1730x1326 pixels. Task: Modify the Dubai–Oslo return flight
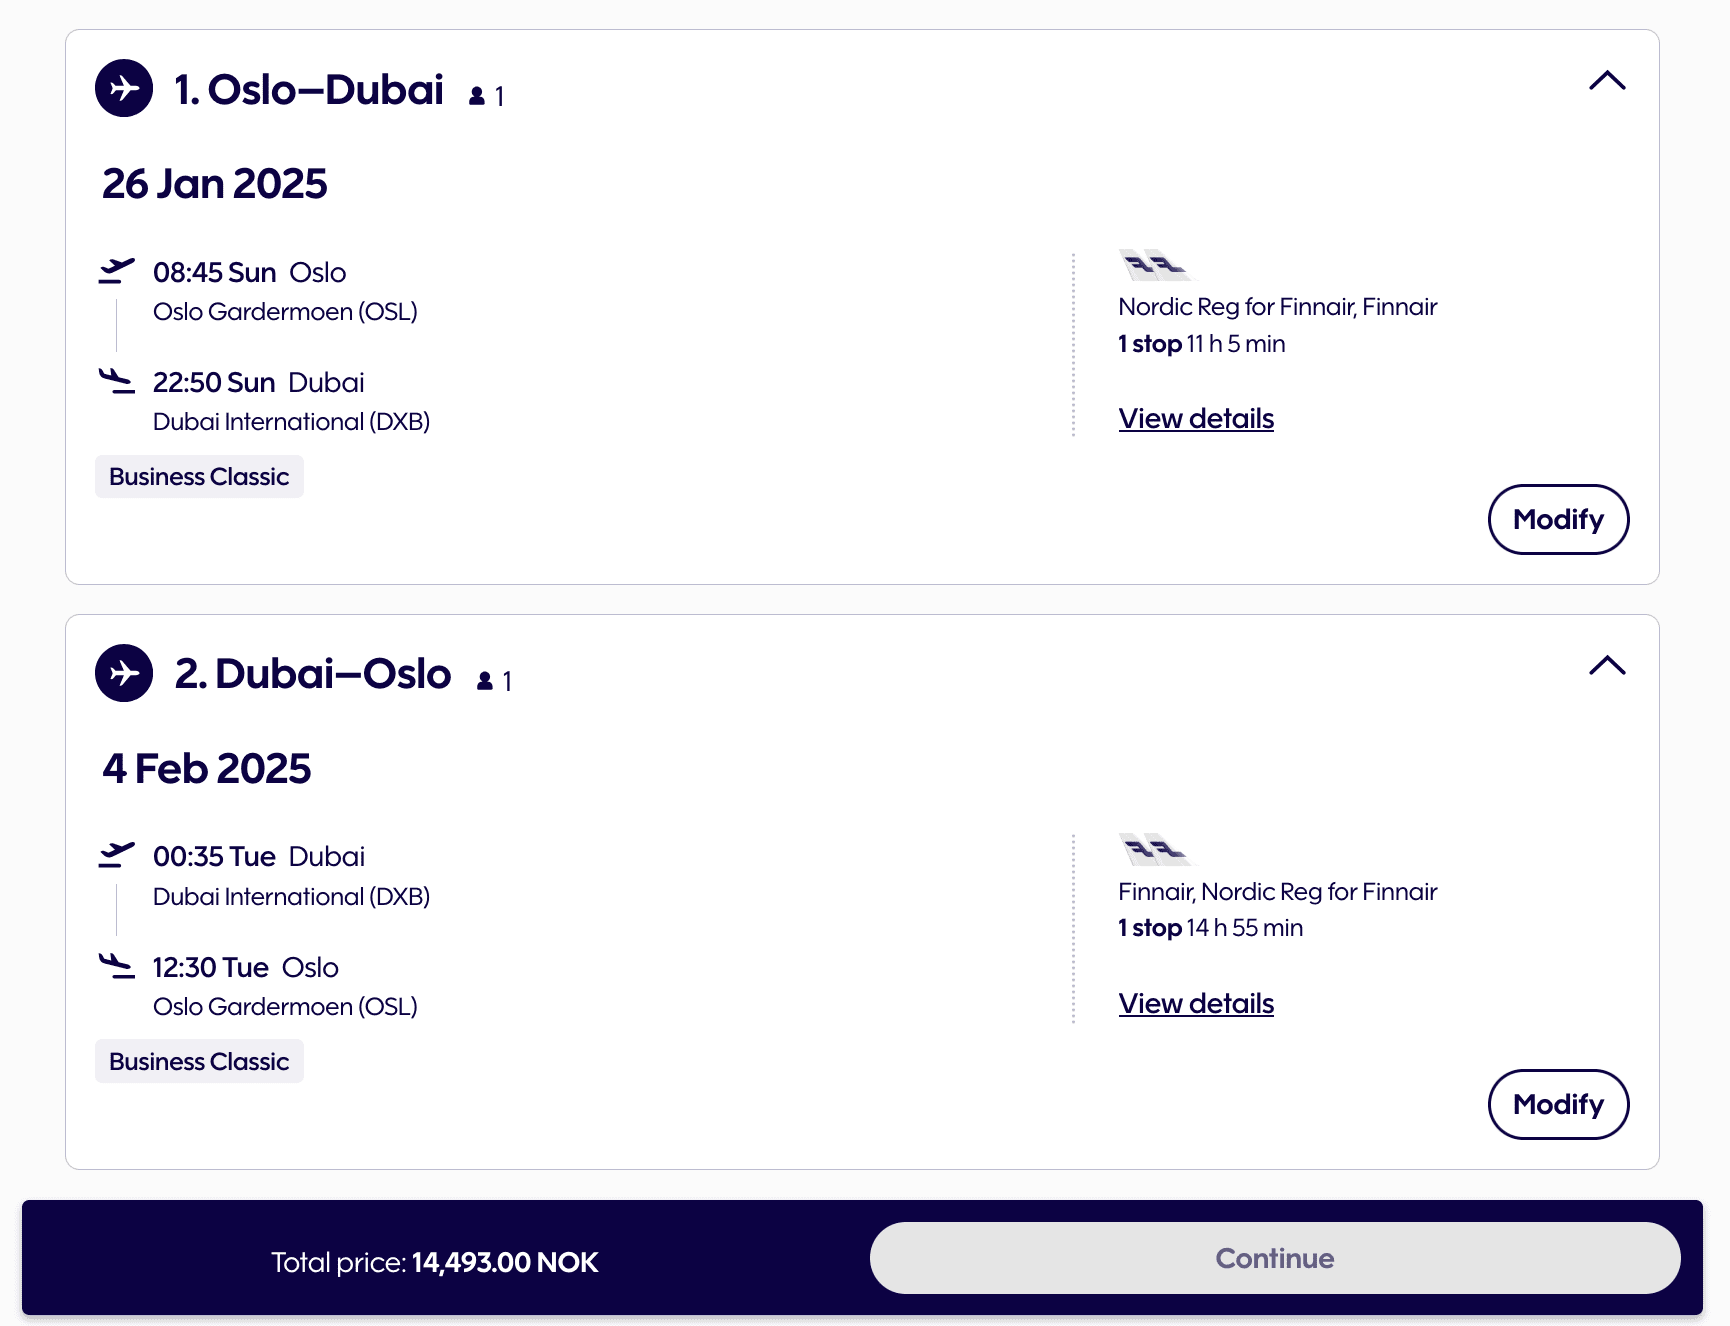[x=1558, y=1104]
